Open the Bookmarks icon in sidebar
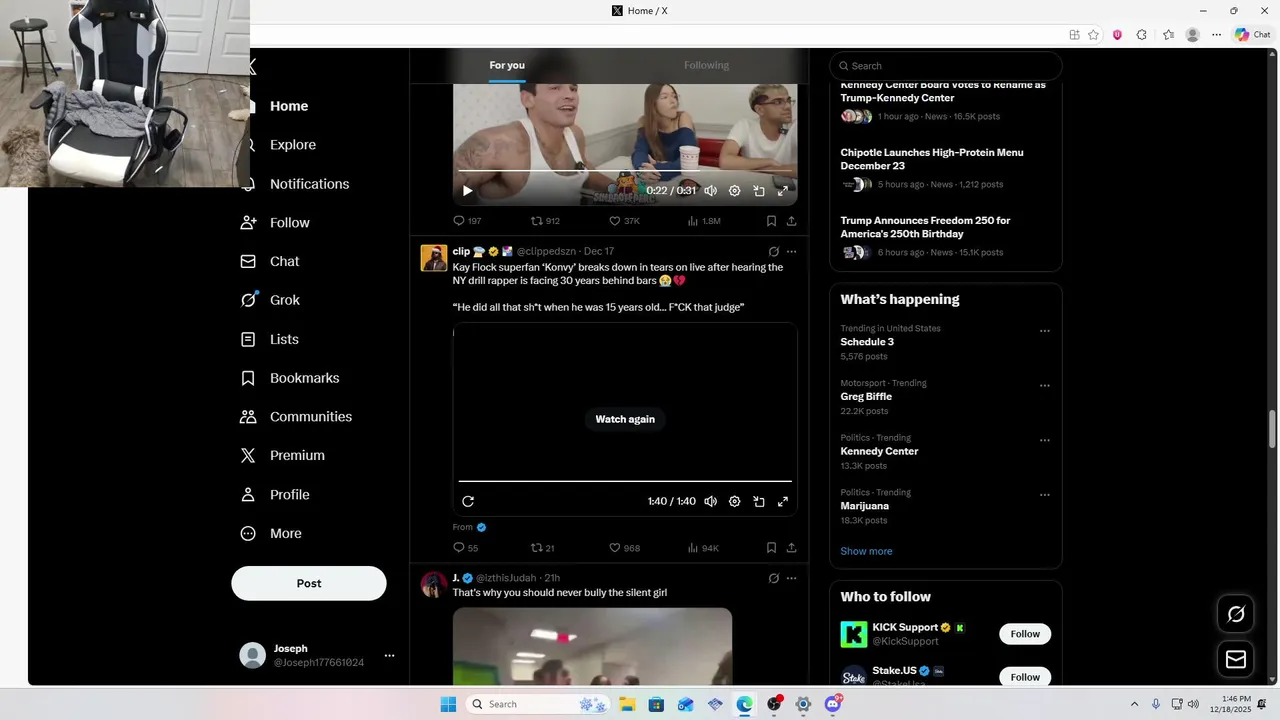 (249, 378)
